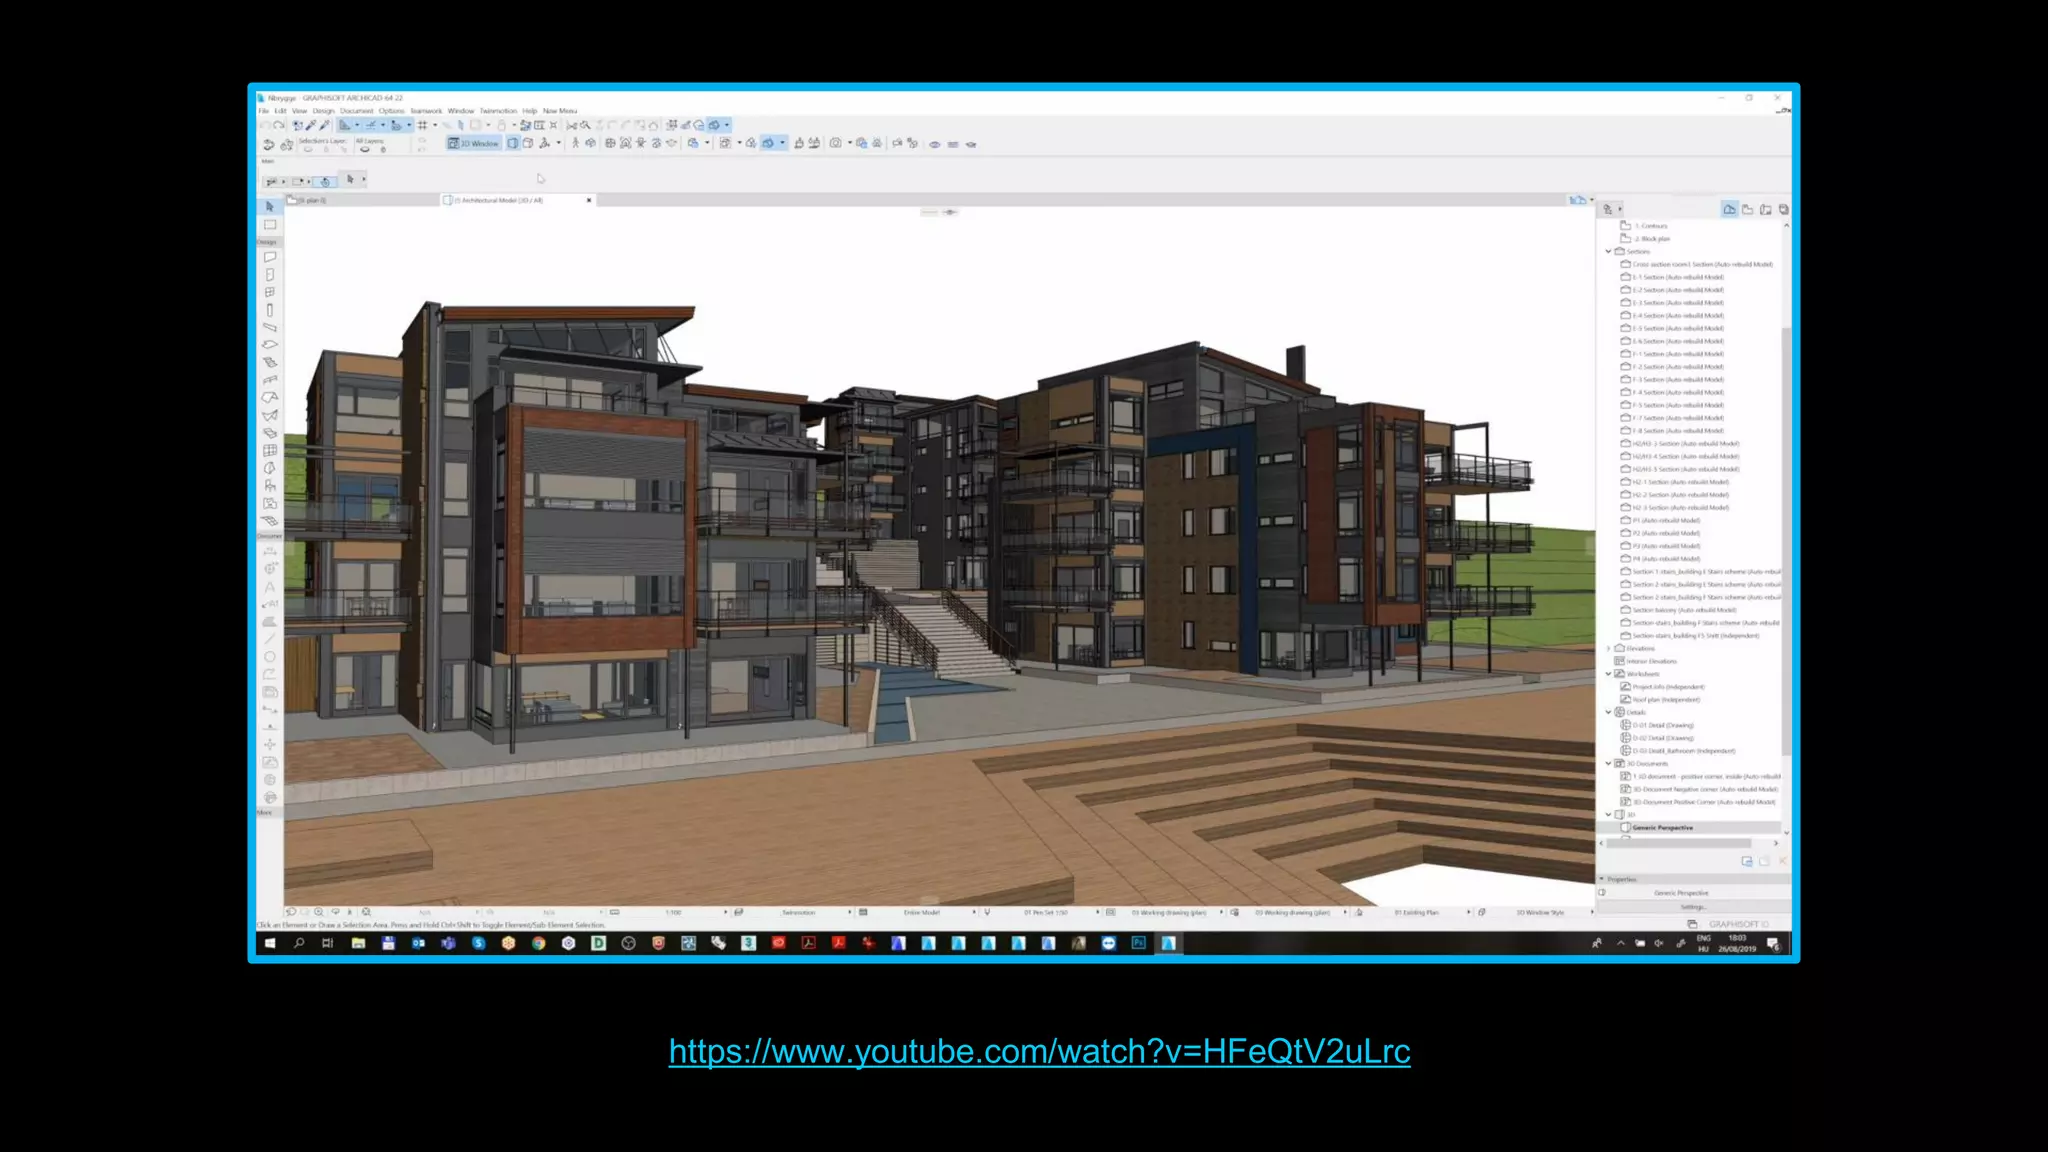
Task: Open the Design menu
Action: pos(323,111)
